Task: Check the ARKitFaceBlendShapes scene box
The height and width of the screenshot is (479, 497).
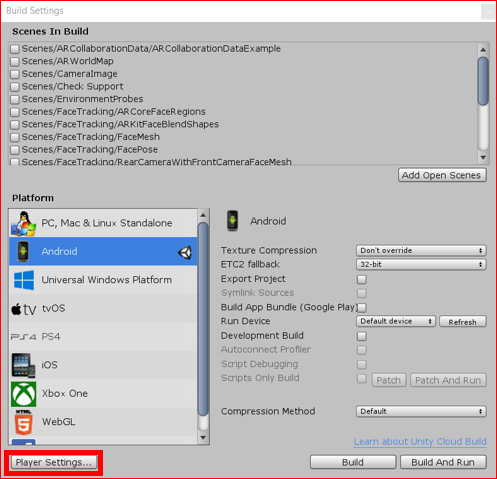Action: pos(15,125)
